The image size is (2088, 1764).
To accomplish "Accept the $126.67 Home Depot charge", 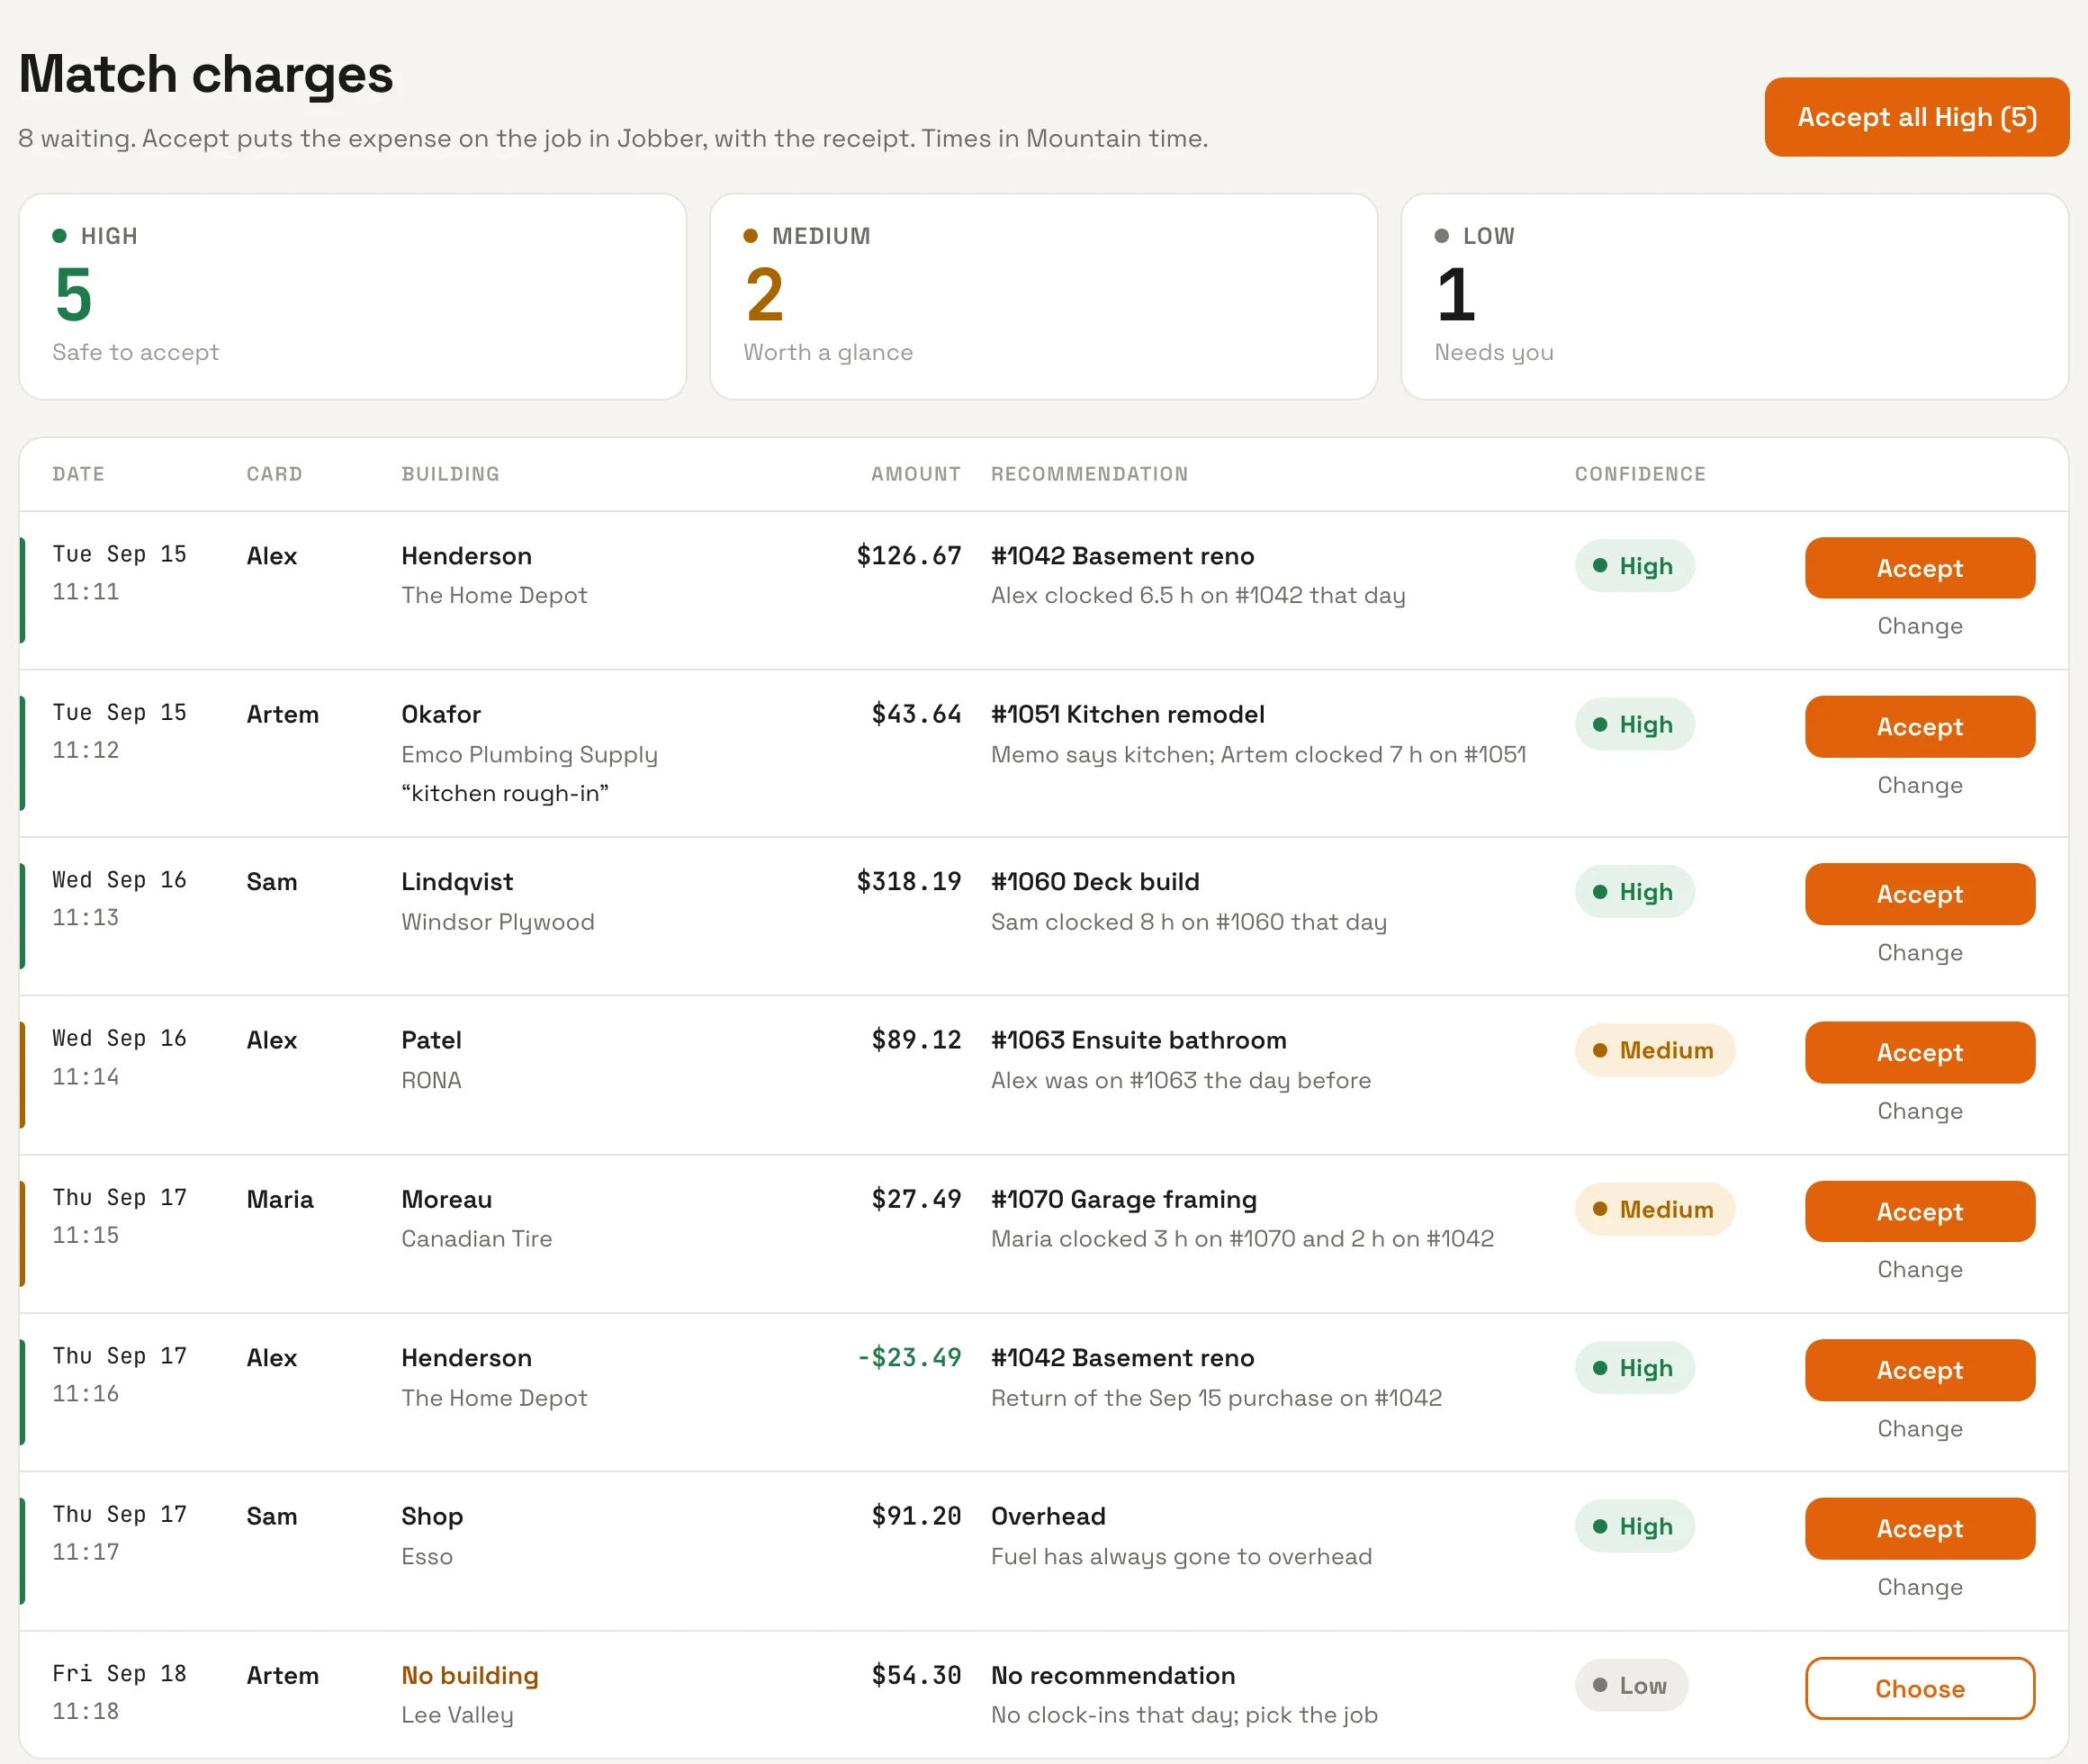I will (1919, 568).
